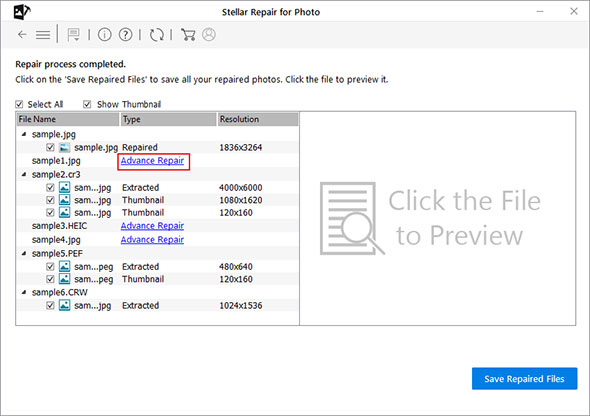Click the 1836x3264 resolution value
The width and height of the screenshot is (590, 416).
(x=241, y=147)
